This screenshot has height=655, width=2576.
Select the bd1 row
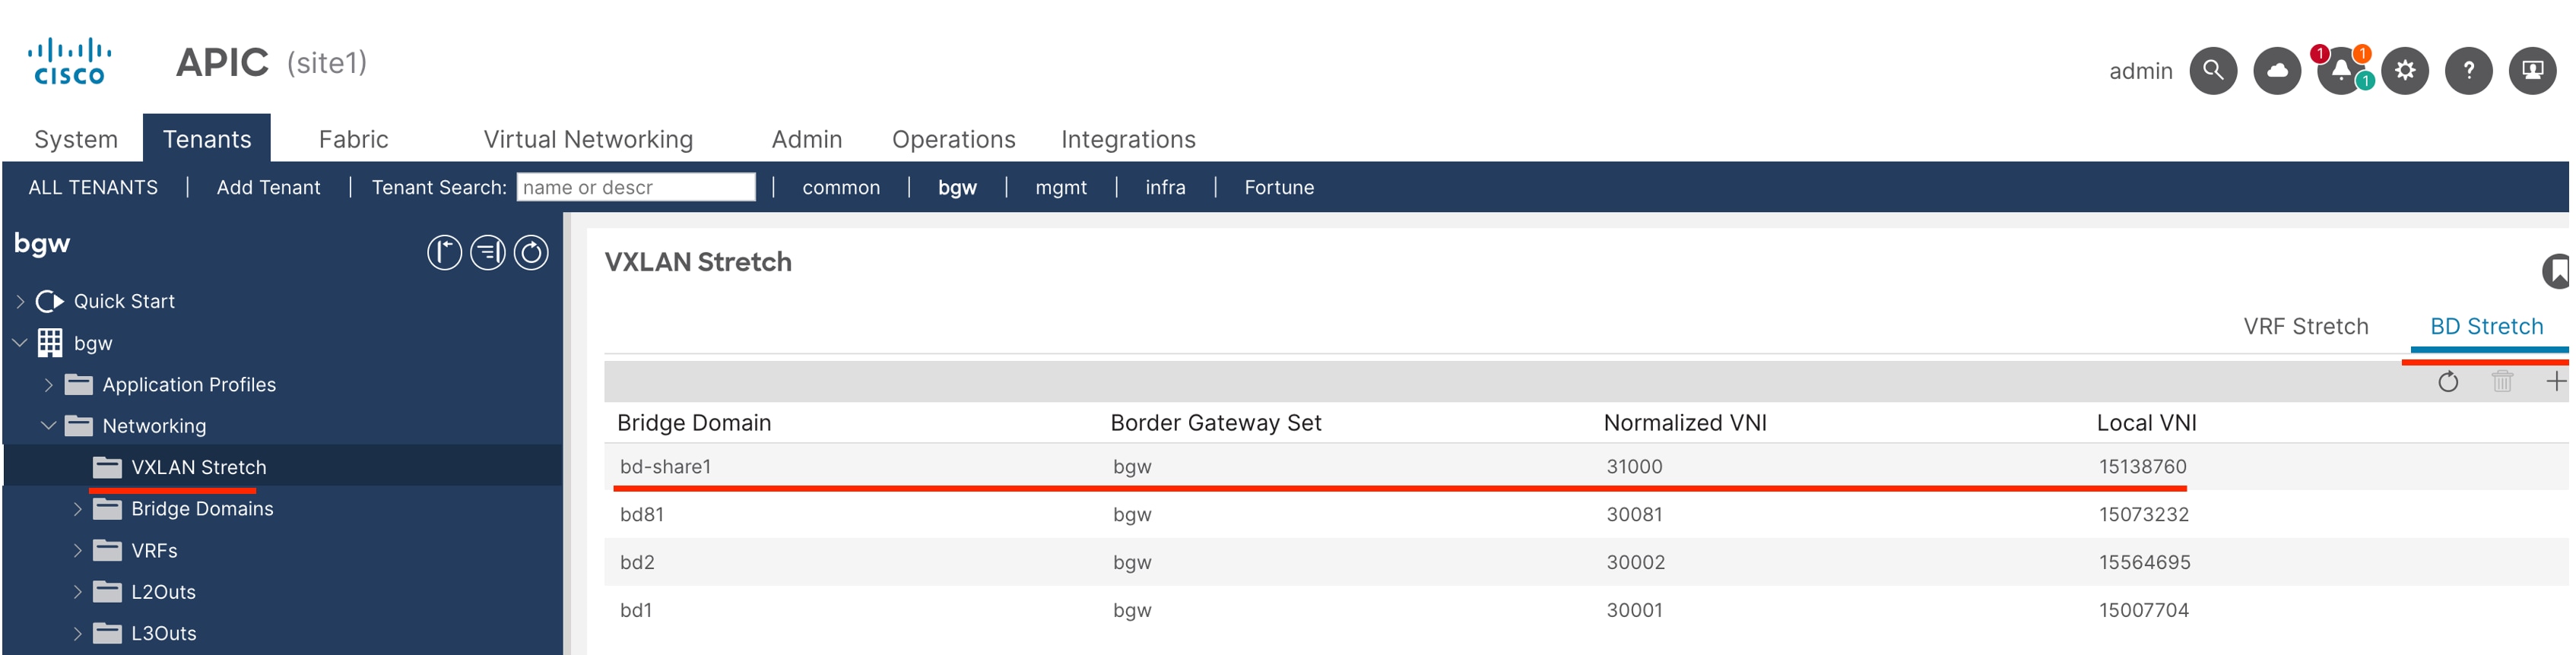pos(1586,610)
